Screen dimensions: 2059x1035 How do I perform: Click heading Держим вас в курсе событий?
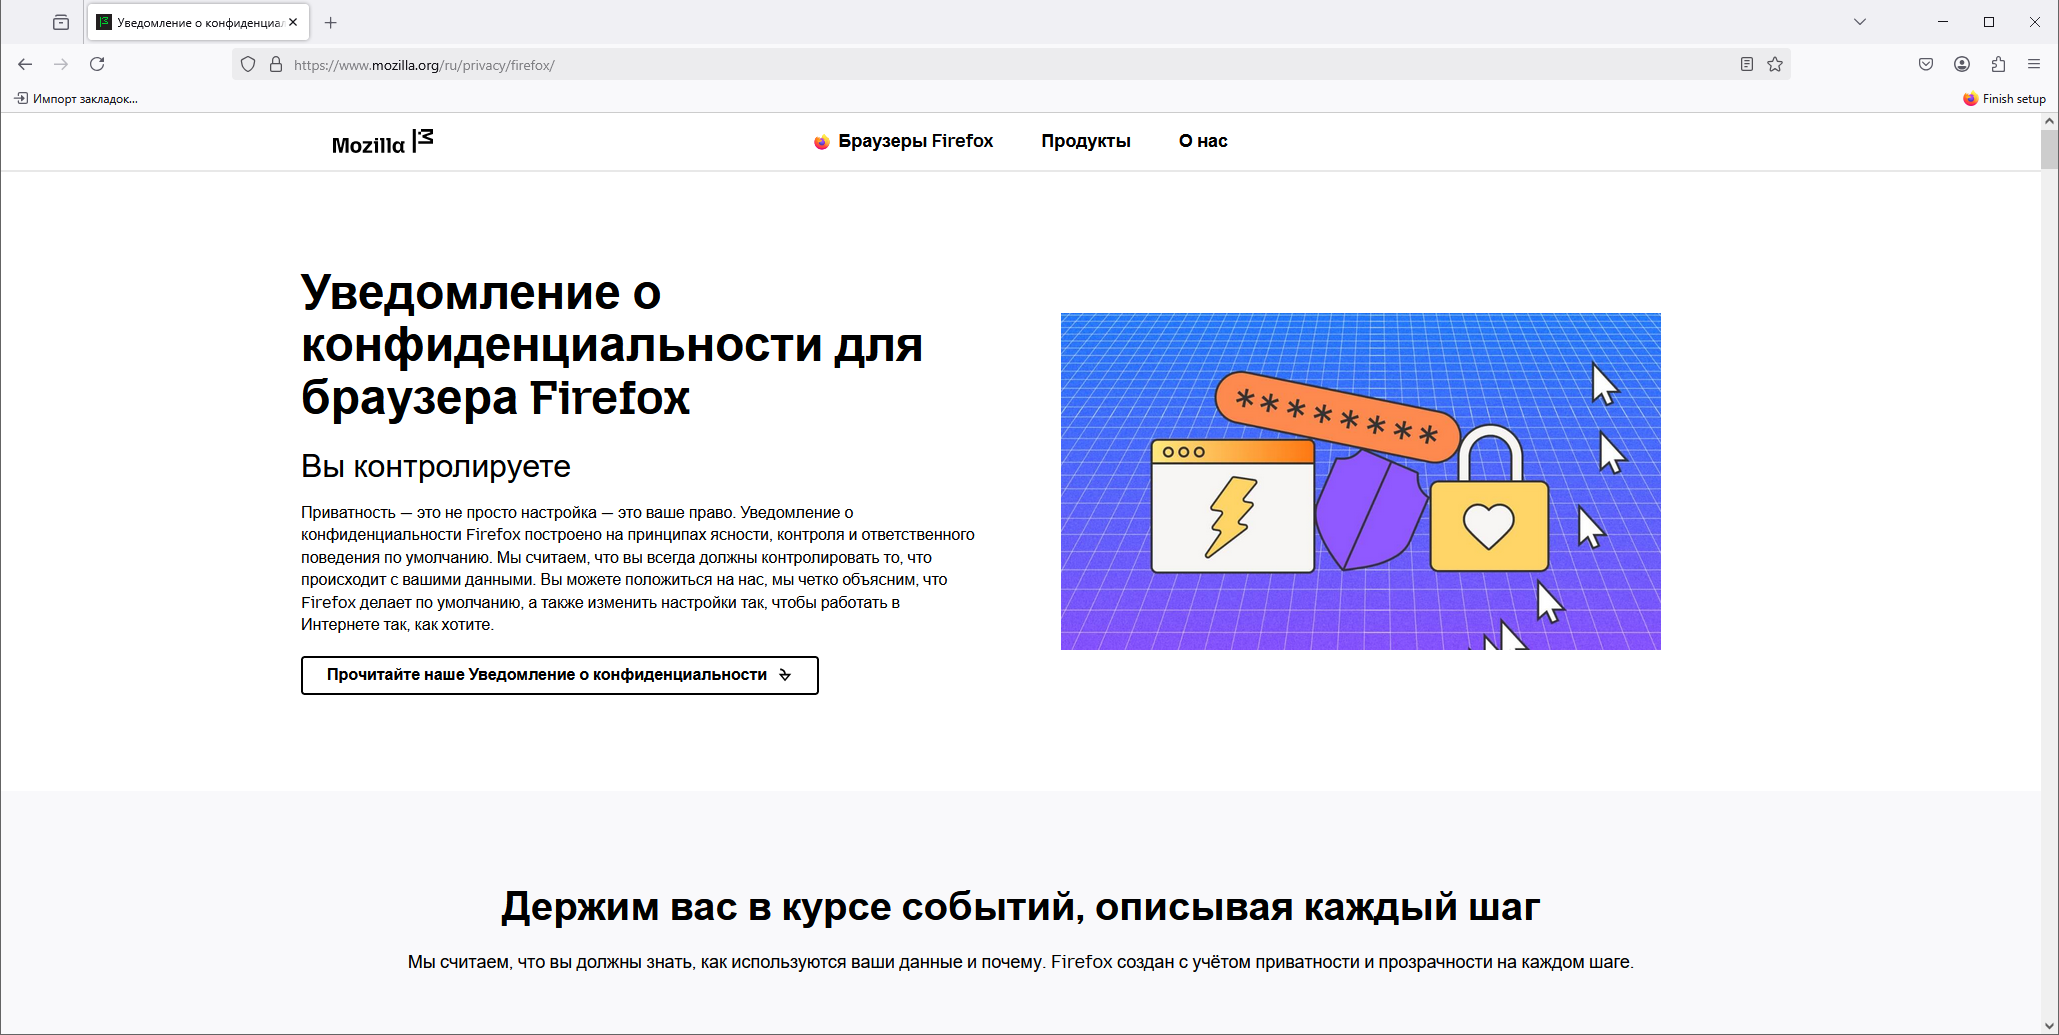(x=1020, y=907)
